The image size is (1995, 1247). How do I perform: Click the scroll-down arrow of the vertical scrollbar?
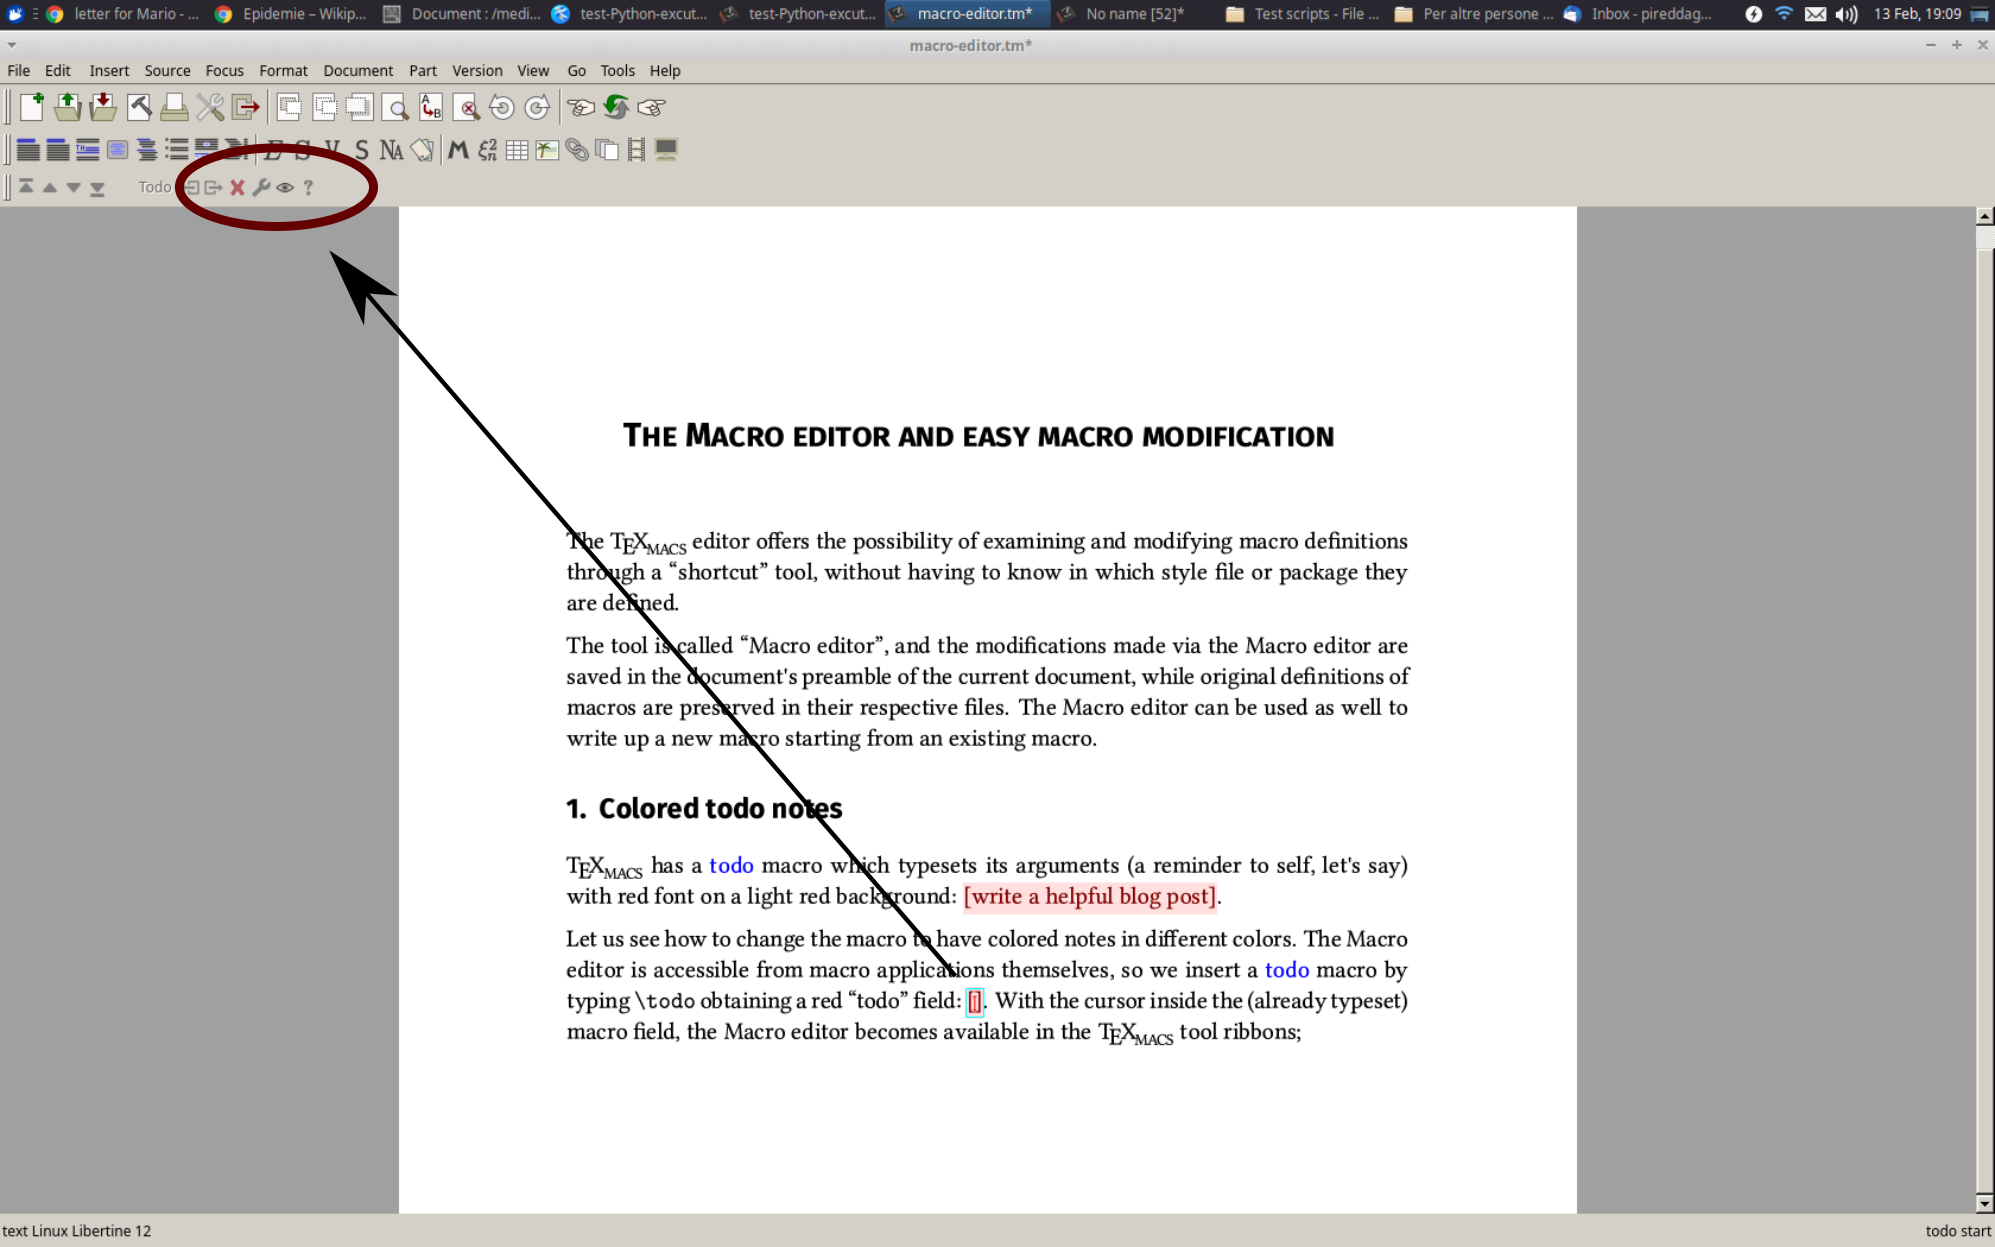coord(1983,1204)
